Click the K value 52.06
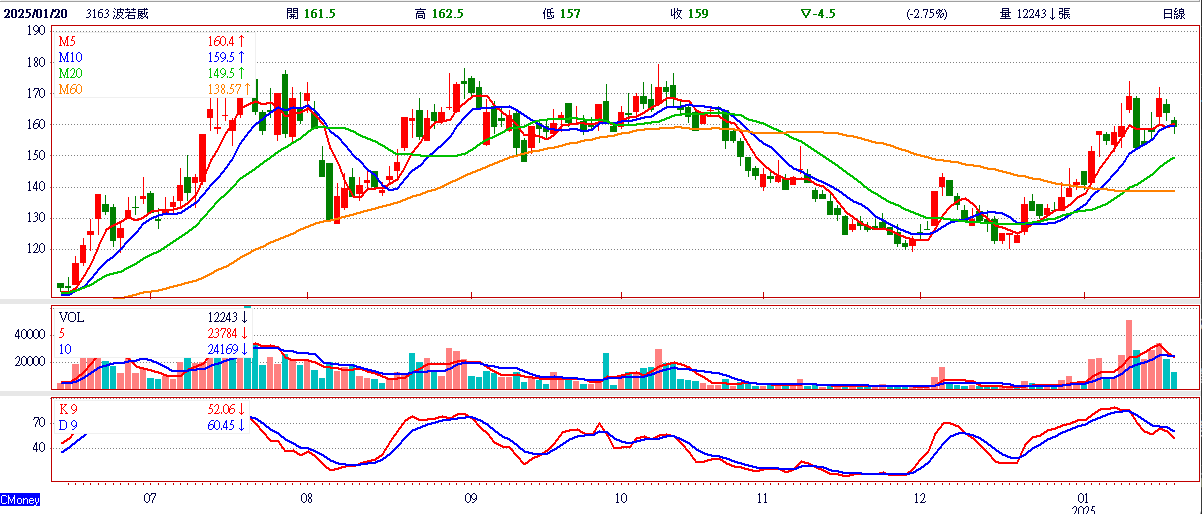 click(221, 409)
